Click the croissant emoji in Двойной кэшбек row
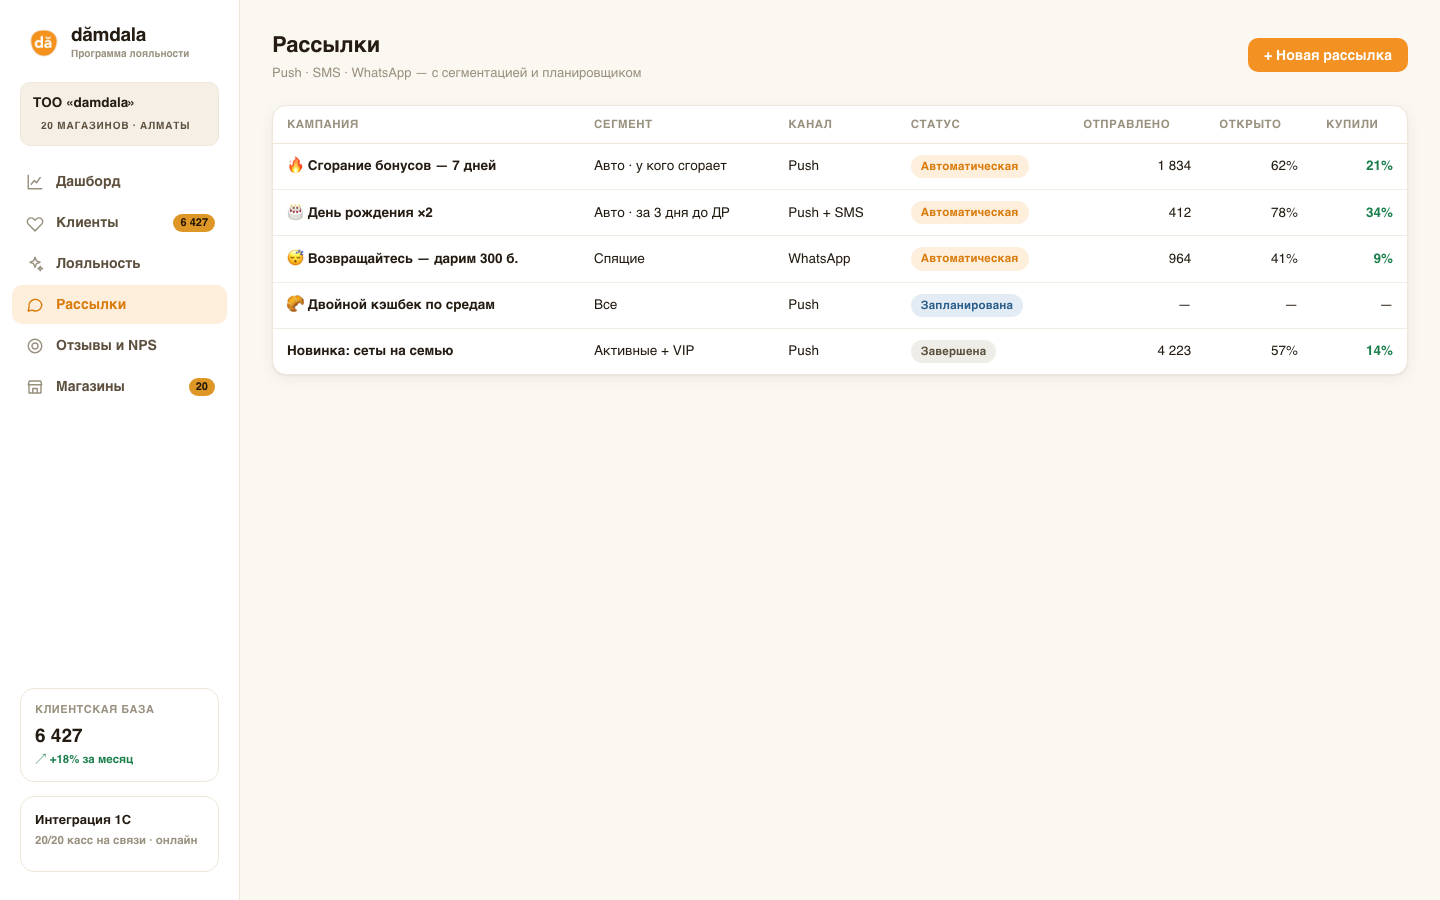 (295, 304)
